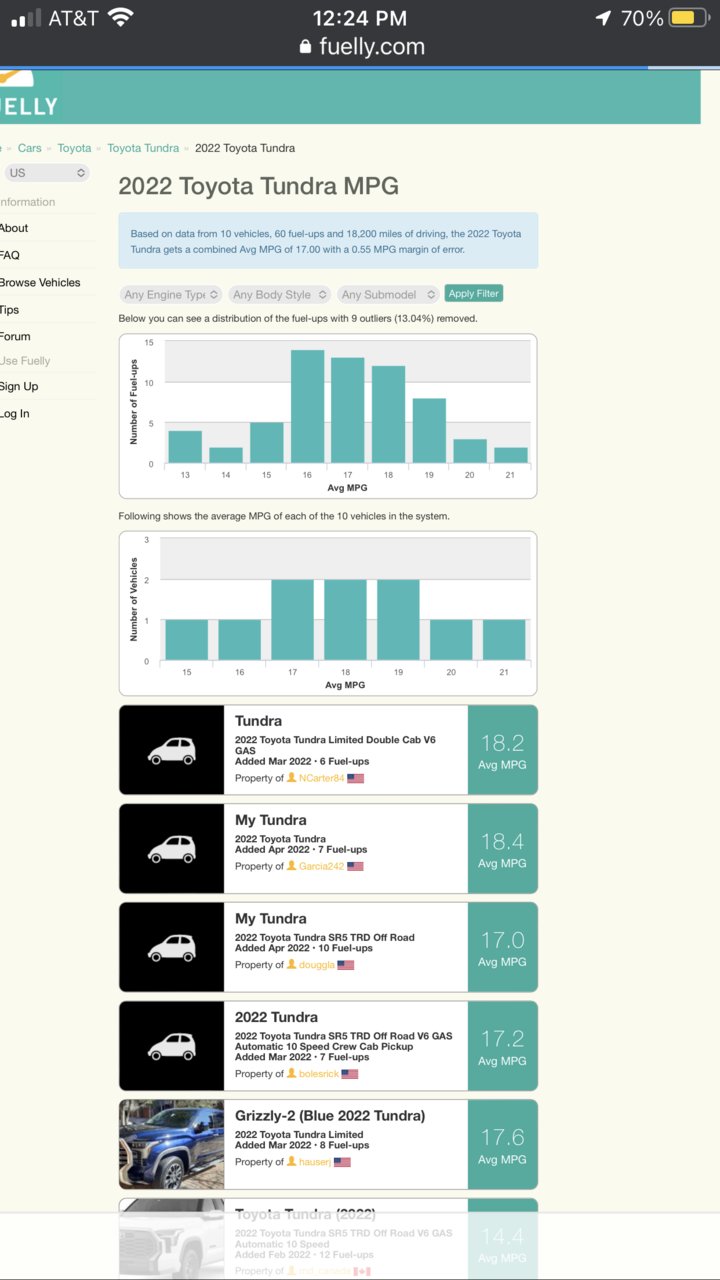The height and width of the screenshot is (1280, 720).
Task: Go to Cars breadcrumb
Action: [30, 148]
